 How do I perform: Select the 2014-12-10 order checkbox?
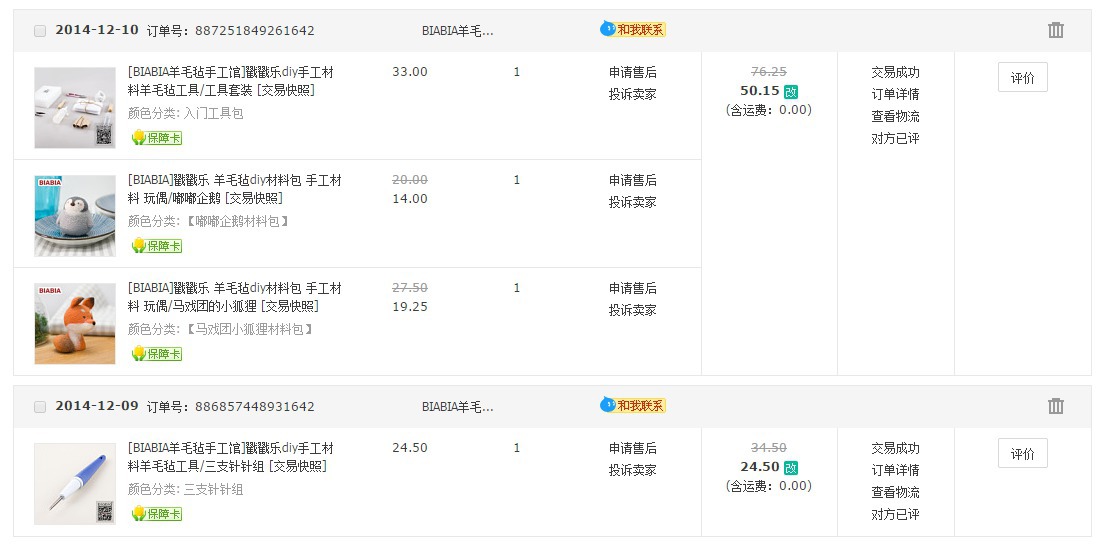(40, 31)
